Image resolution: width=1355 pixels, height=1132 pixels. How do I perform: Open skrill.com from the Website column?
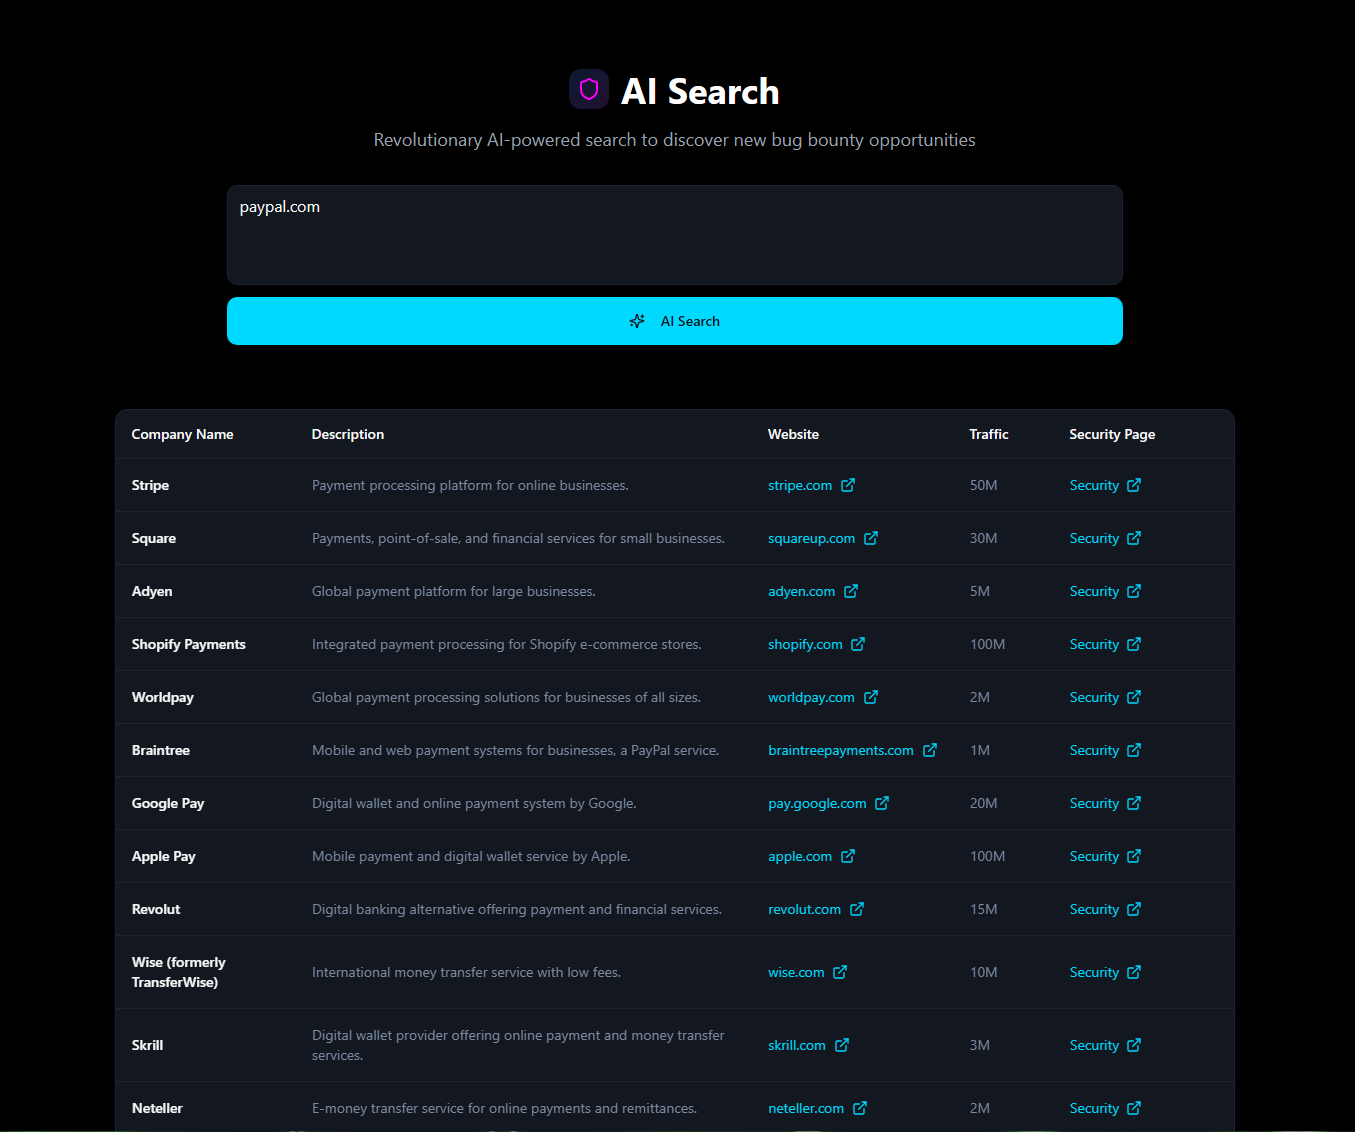(x=795, y=1045)
